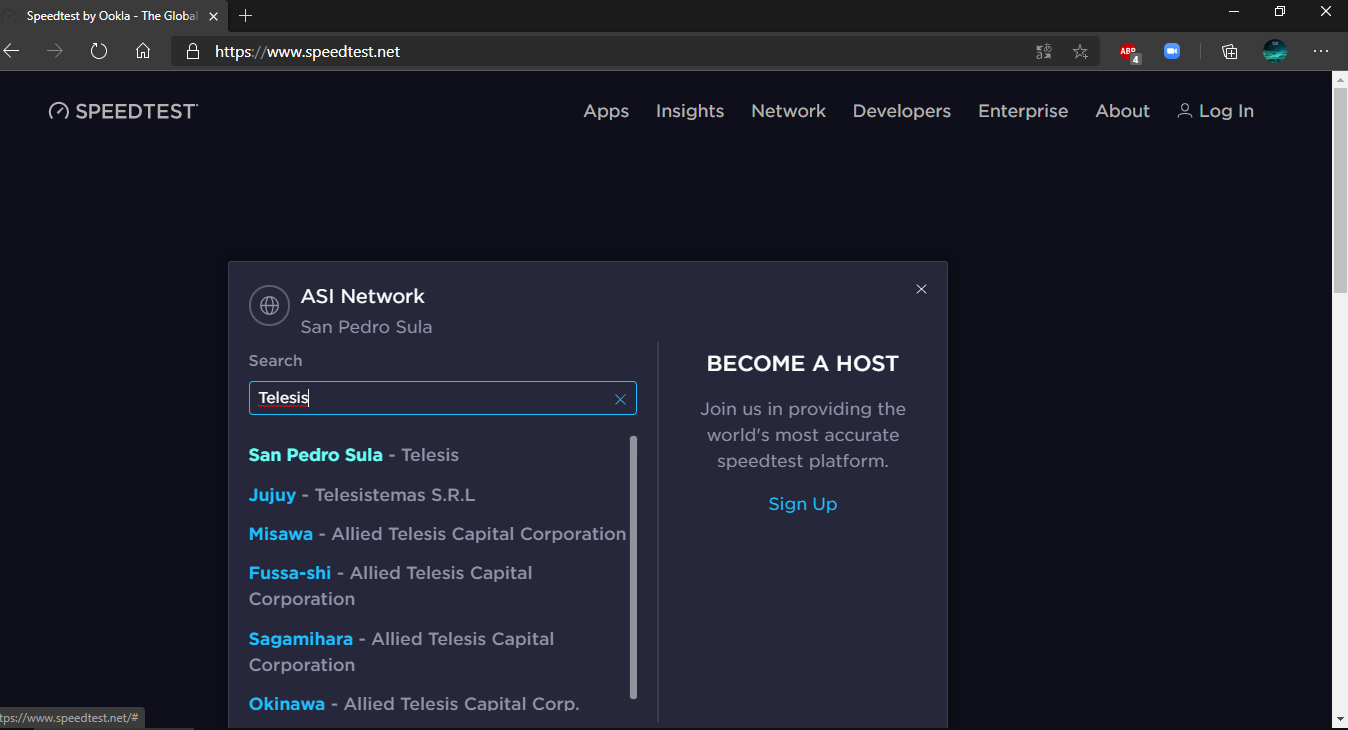Open the Adblock Plus extension icon
Image resolution: width=1348 pixels, height=730 pixels.
coord(1129,52)
